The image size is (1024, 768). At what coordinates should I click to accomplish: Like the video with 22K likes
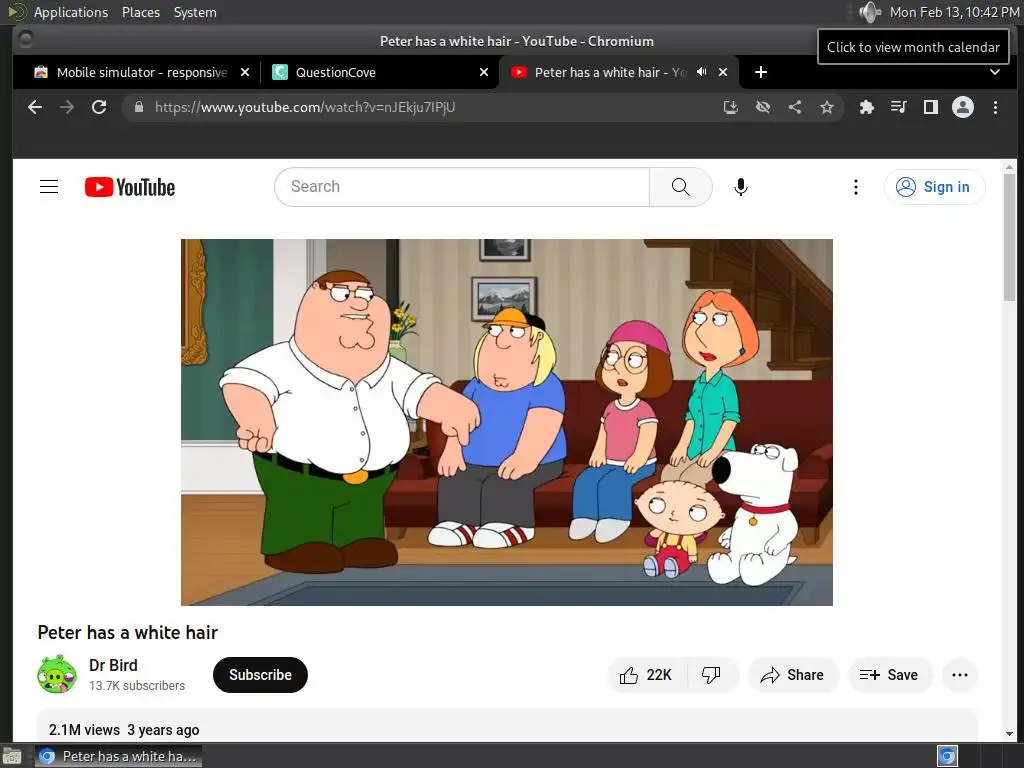[647, 675]
